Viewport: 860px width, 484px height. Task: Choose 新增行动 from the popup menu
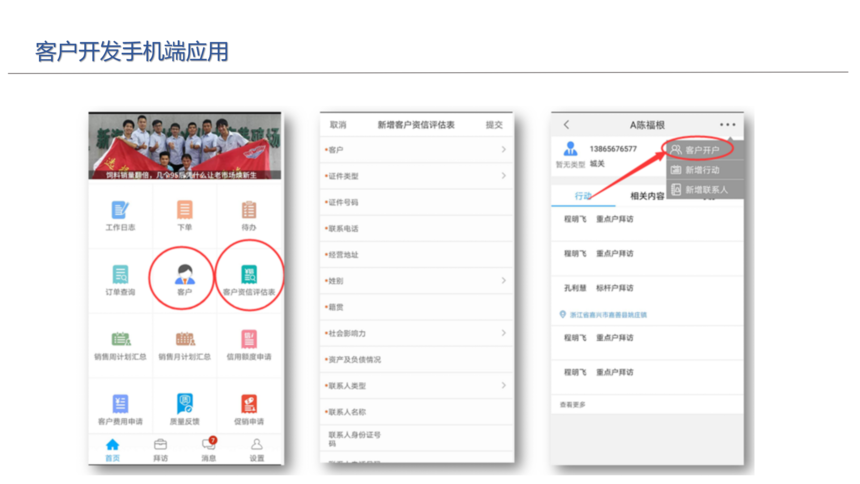pyautogui.click(x=705, y=170)
